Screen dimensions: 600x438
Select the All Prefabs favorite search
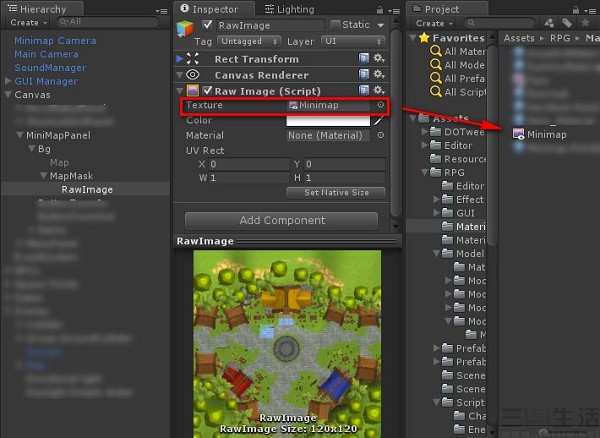click(457, 79)
